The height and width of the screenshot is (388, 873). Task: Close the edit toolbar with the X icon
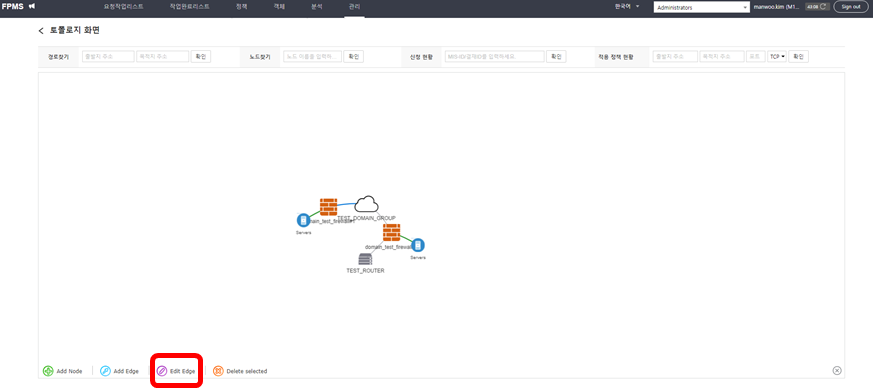(x=837, y=371)
